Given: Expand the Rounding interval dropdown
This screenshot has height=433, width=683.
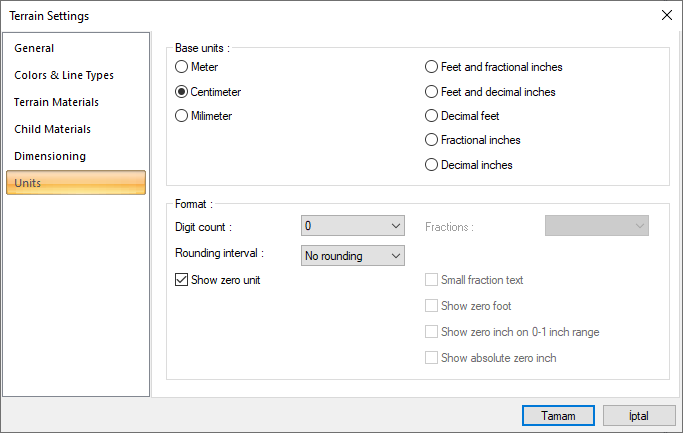Looking at the screenshot, I should point(352,256).
